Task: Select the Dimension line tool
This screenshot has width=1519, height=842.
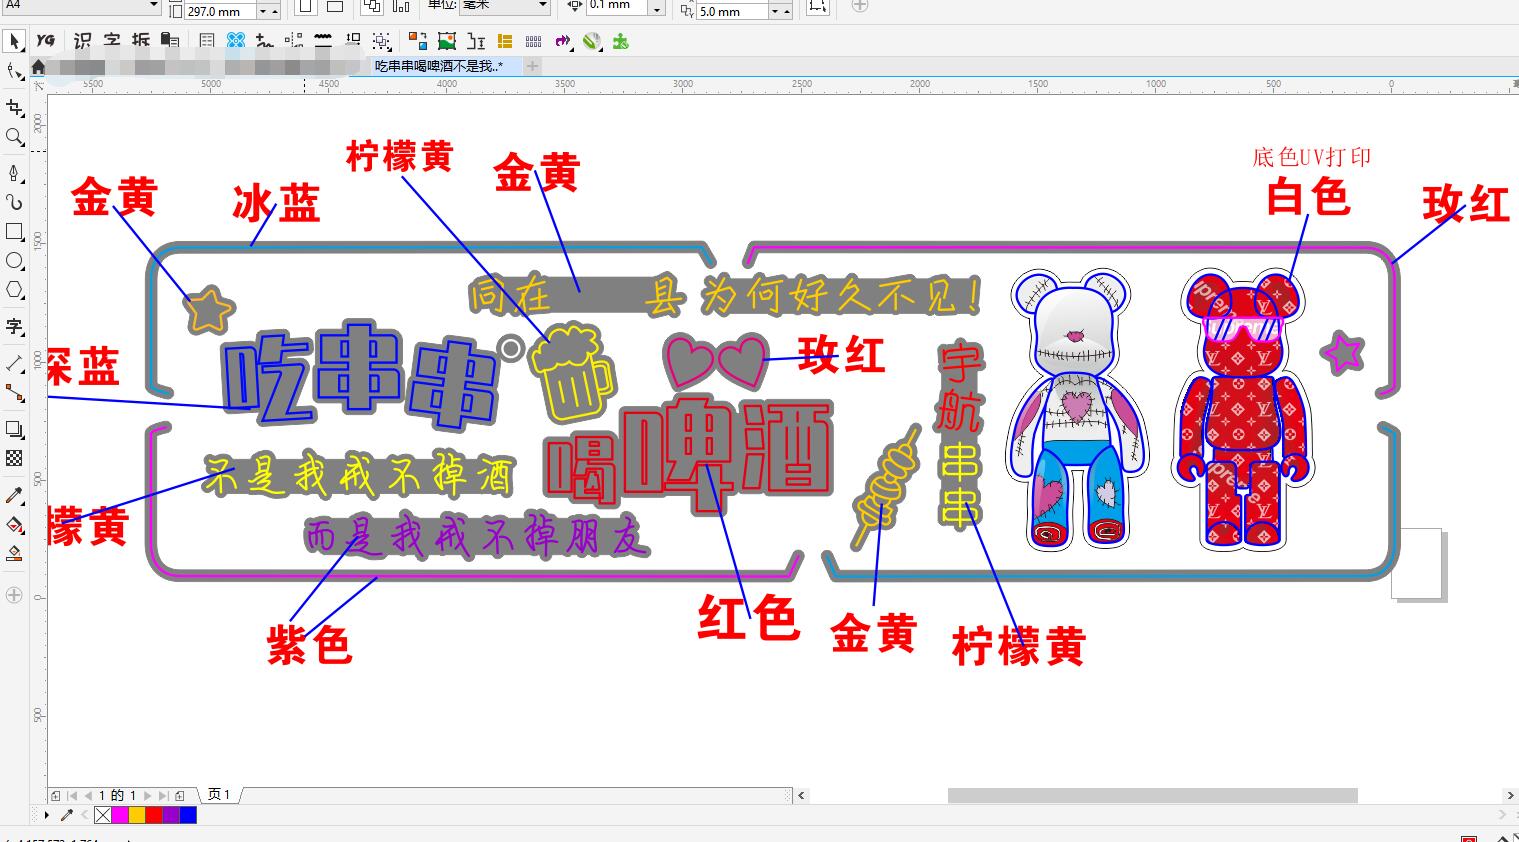Action: [14, 362]
